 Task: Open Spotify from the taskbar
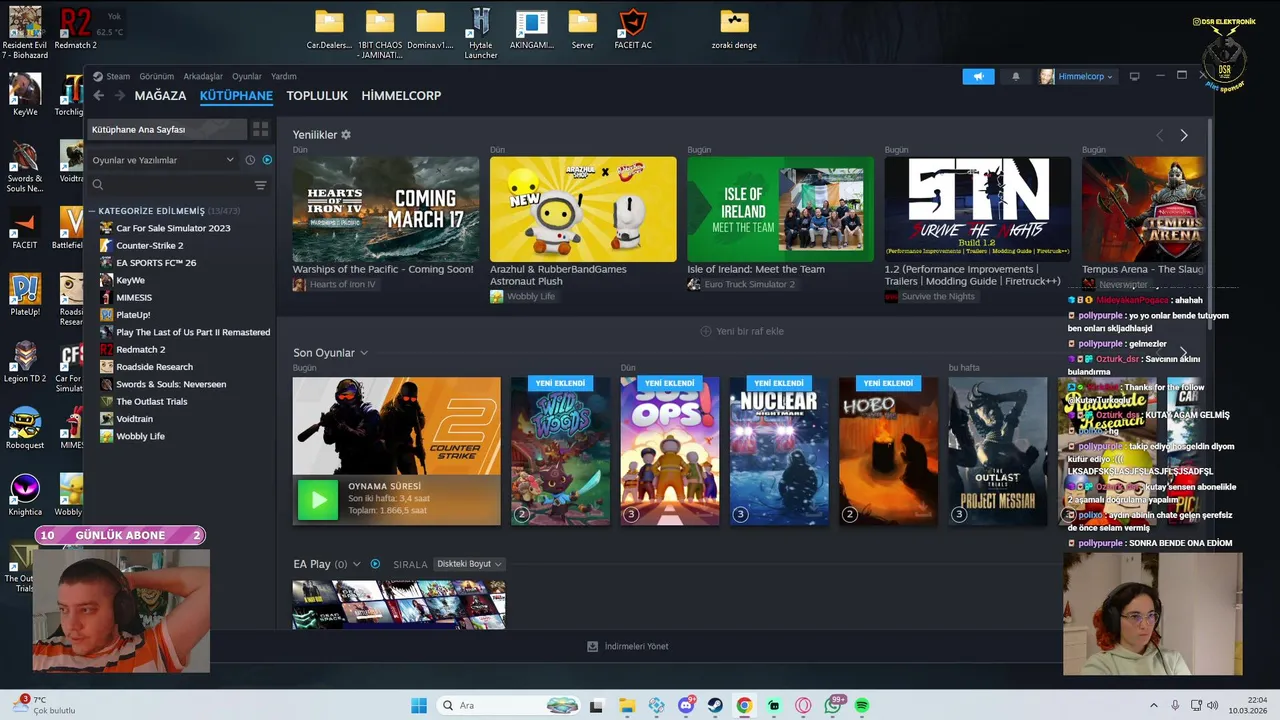[862, 705]
